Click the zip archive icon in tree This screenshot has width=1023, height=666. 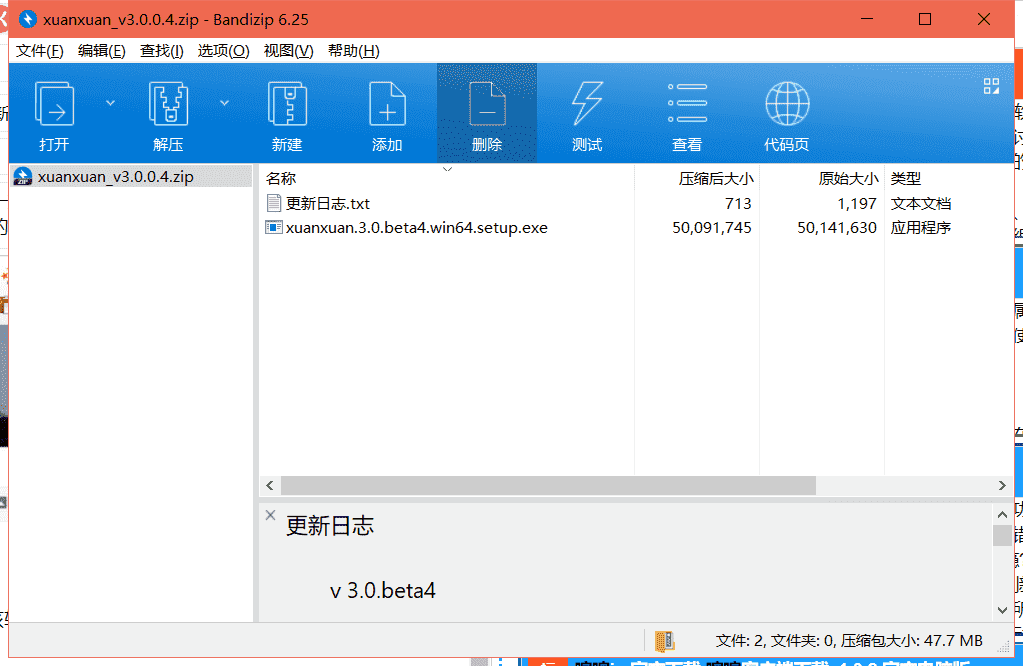23,177
